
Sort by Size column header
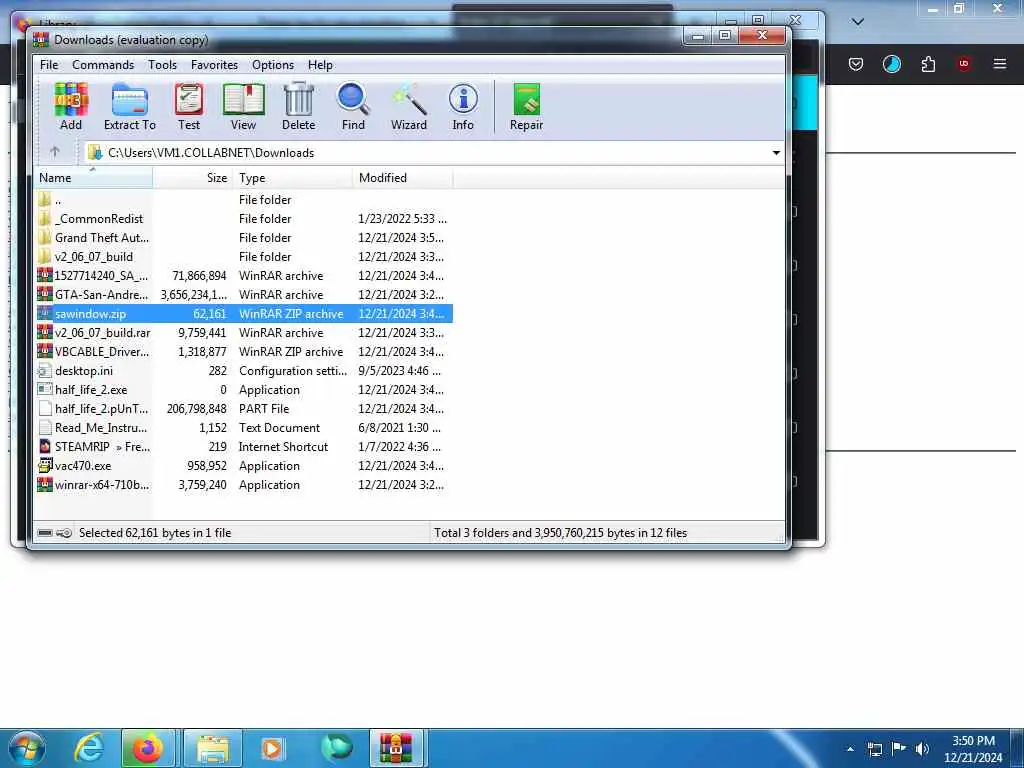pyautogui.click(x=193, y=178)
